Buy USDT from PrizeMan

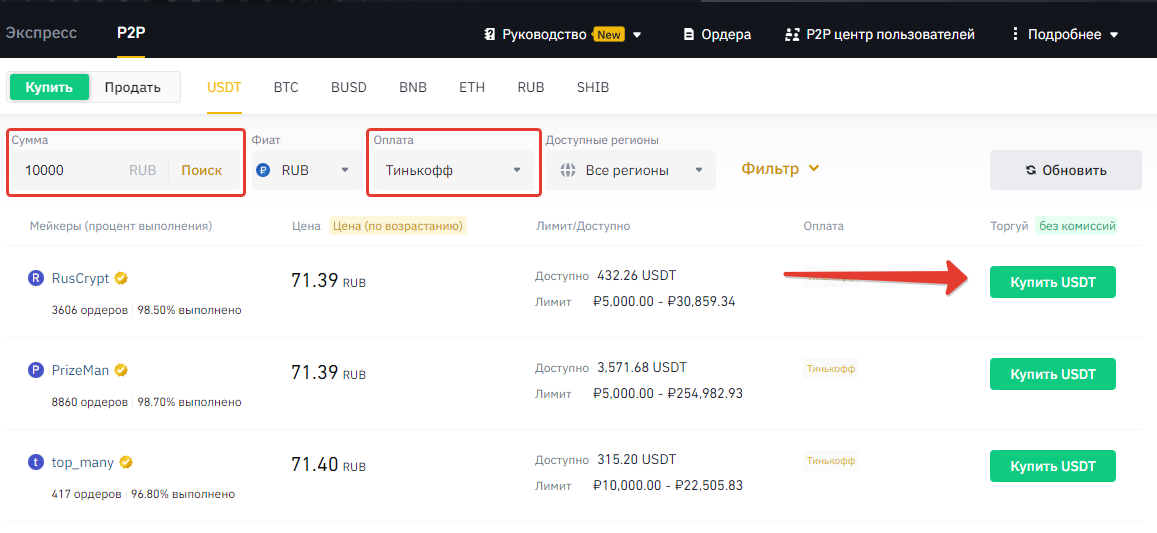pyautogui.click(x=1052, y=374)
